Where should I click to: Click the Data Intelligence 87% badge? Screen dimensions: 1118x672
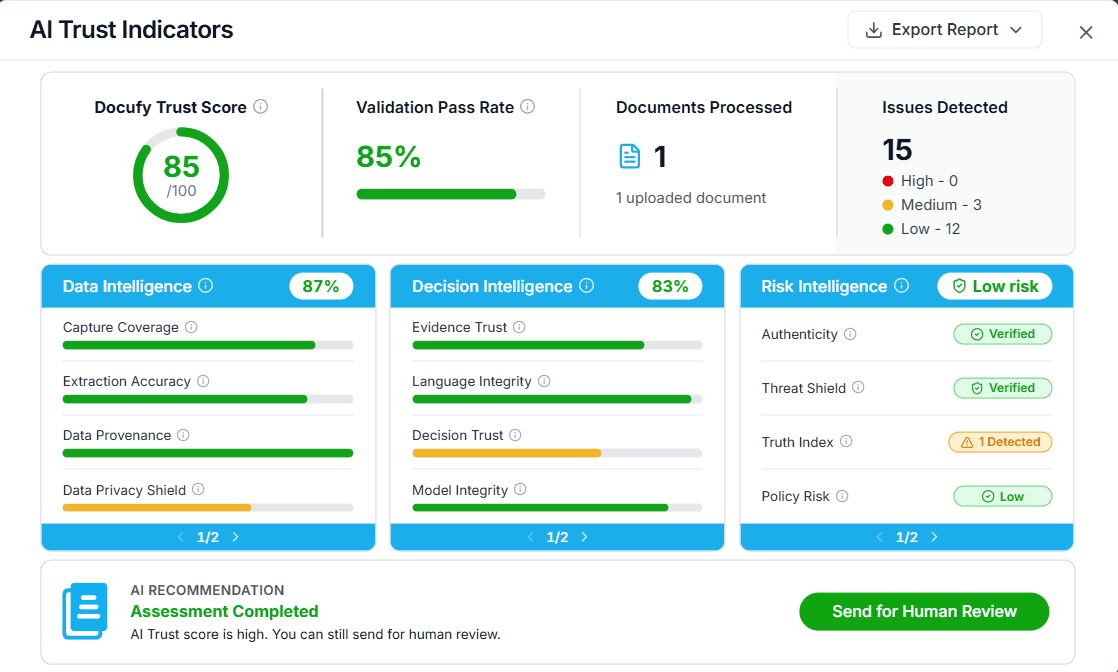[321, 286]
